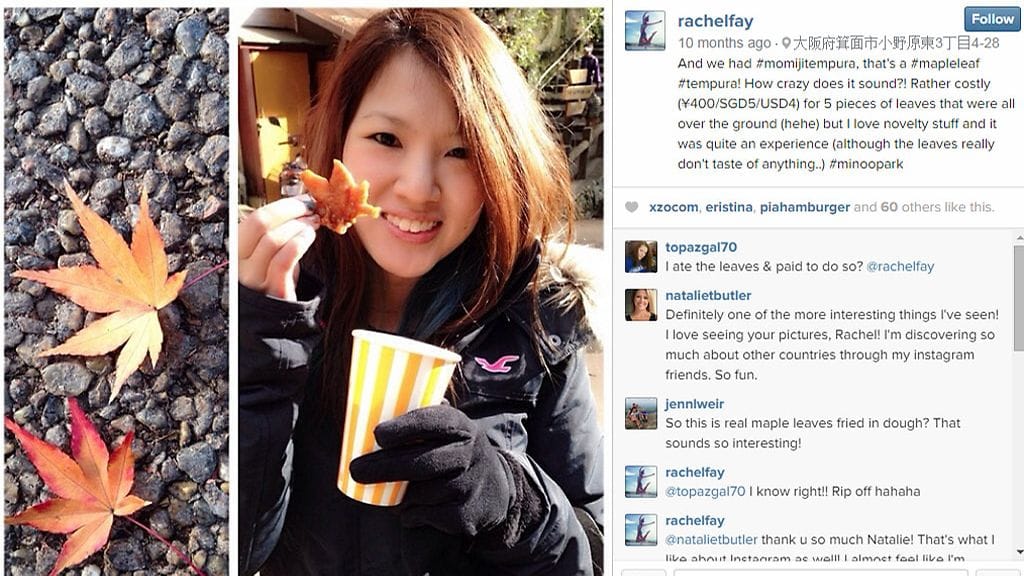Viewport: 1024px width, 576px height.
Task: Click topazgal70's avatar thumbnail
Action: click(641, 256)
